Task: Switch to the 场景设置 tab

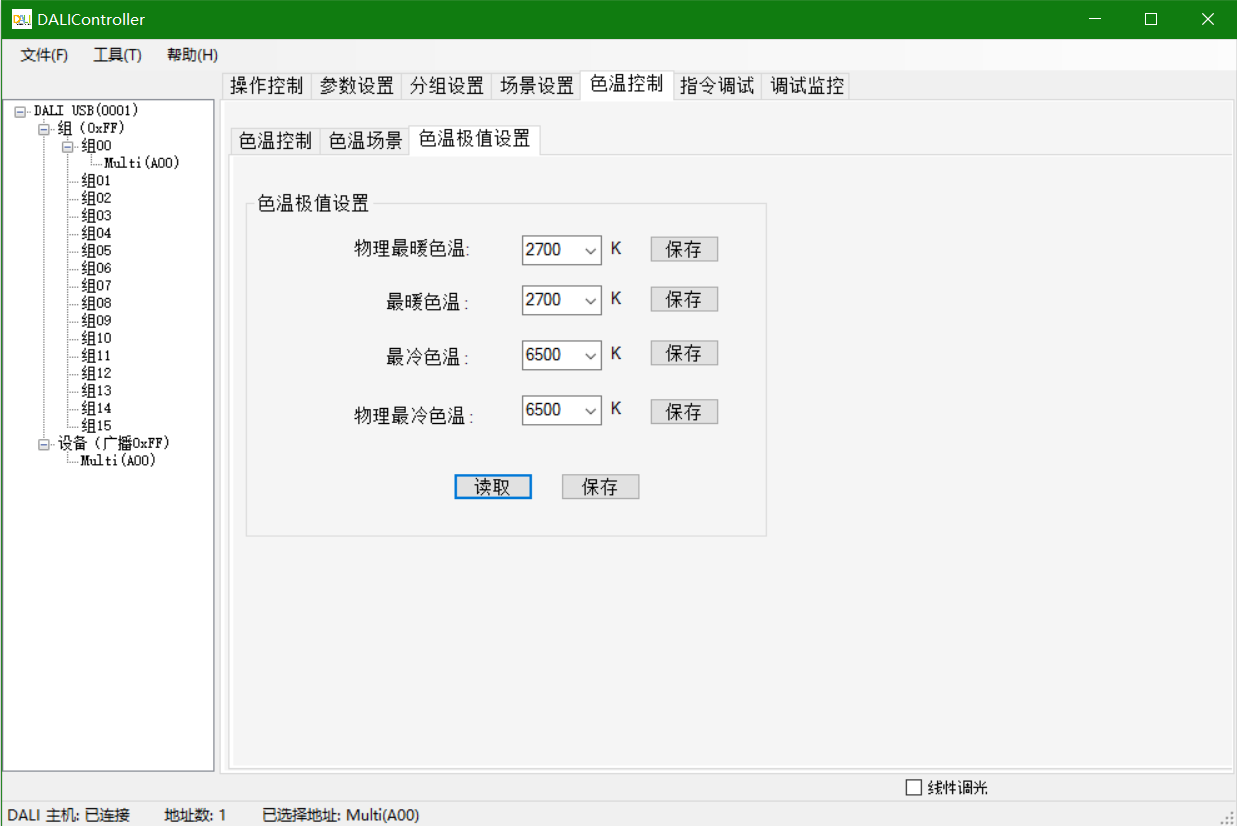Action: [x=537, y=86]
